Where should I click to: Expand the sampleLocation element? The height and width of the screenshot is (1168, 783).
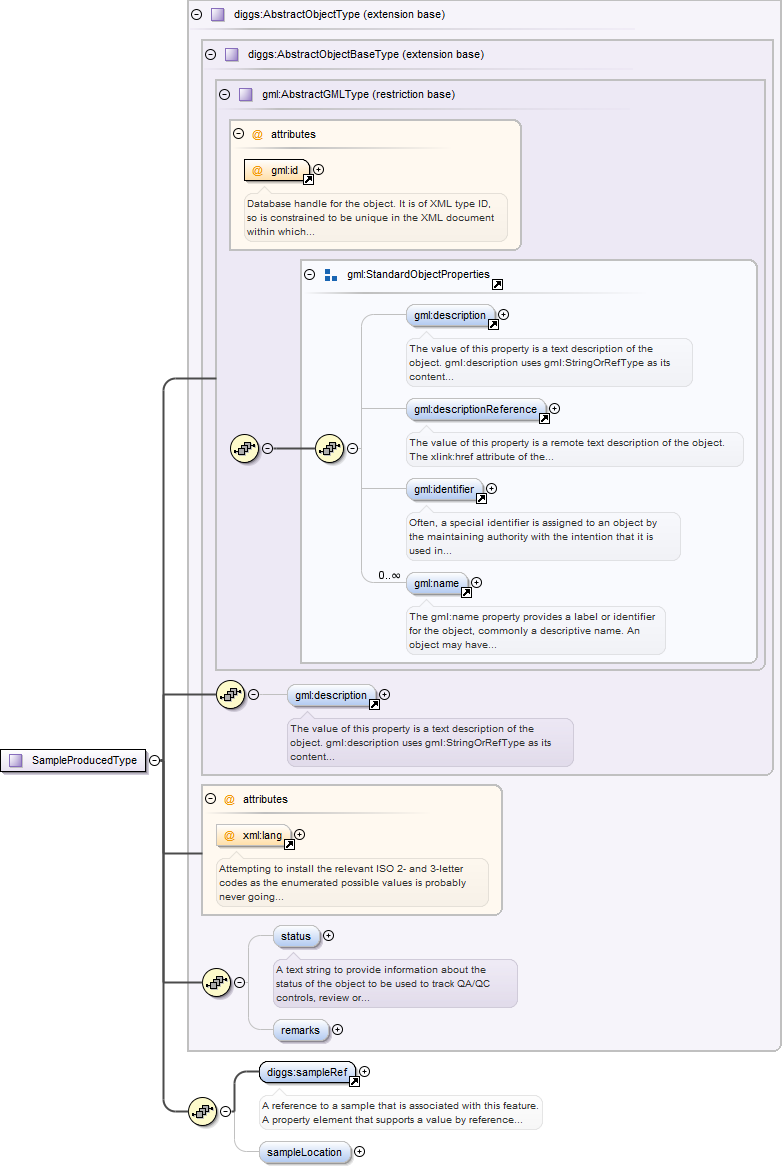(359, 1152)
